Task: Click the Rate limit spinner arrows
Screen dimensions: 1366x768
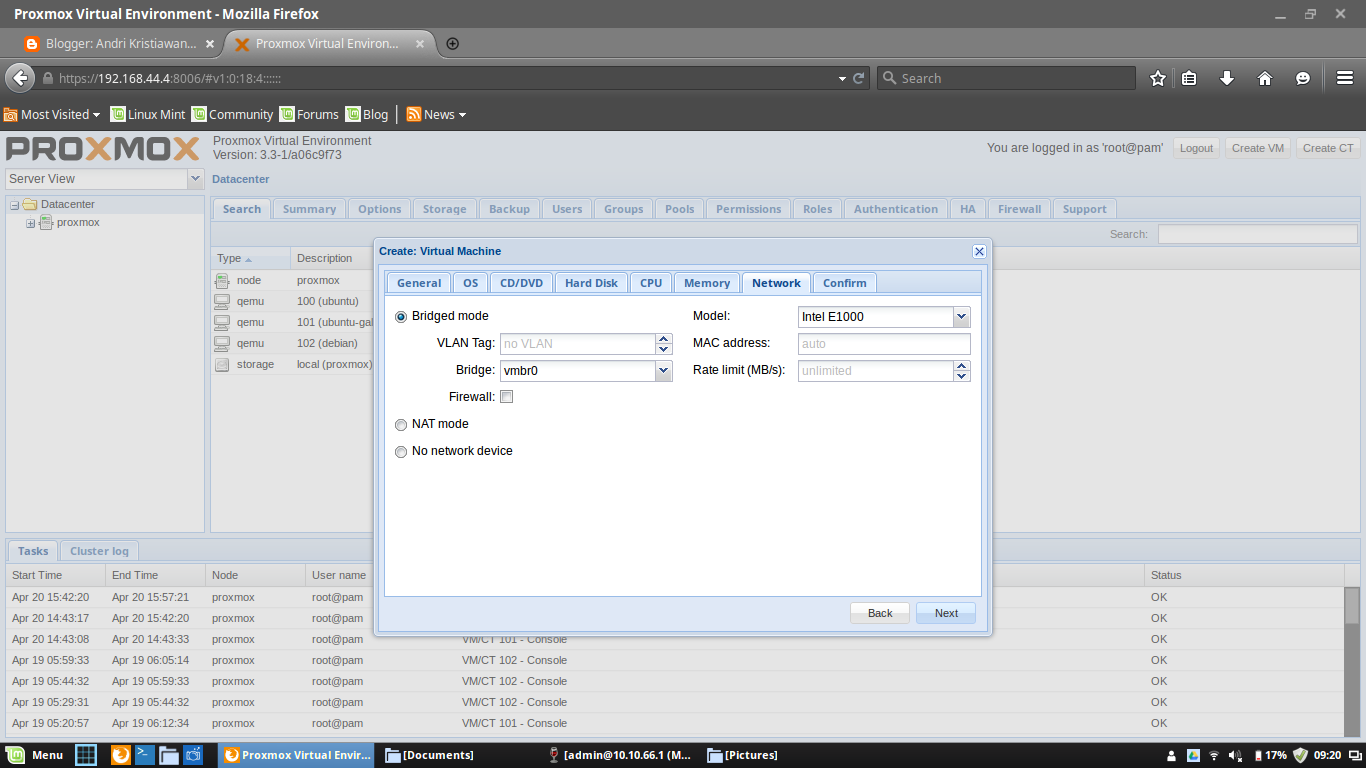Action: (x=962, y=370)
